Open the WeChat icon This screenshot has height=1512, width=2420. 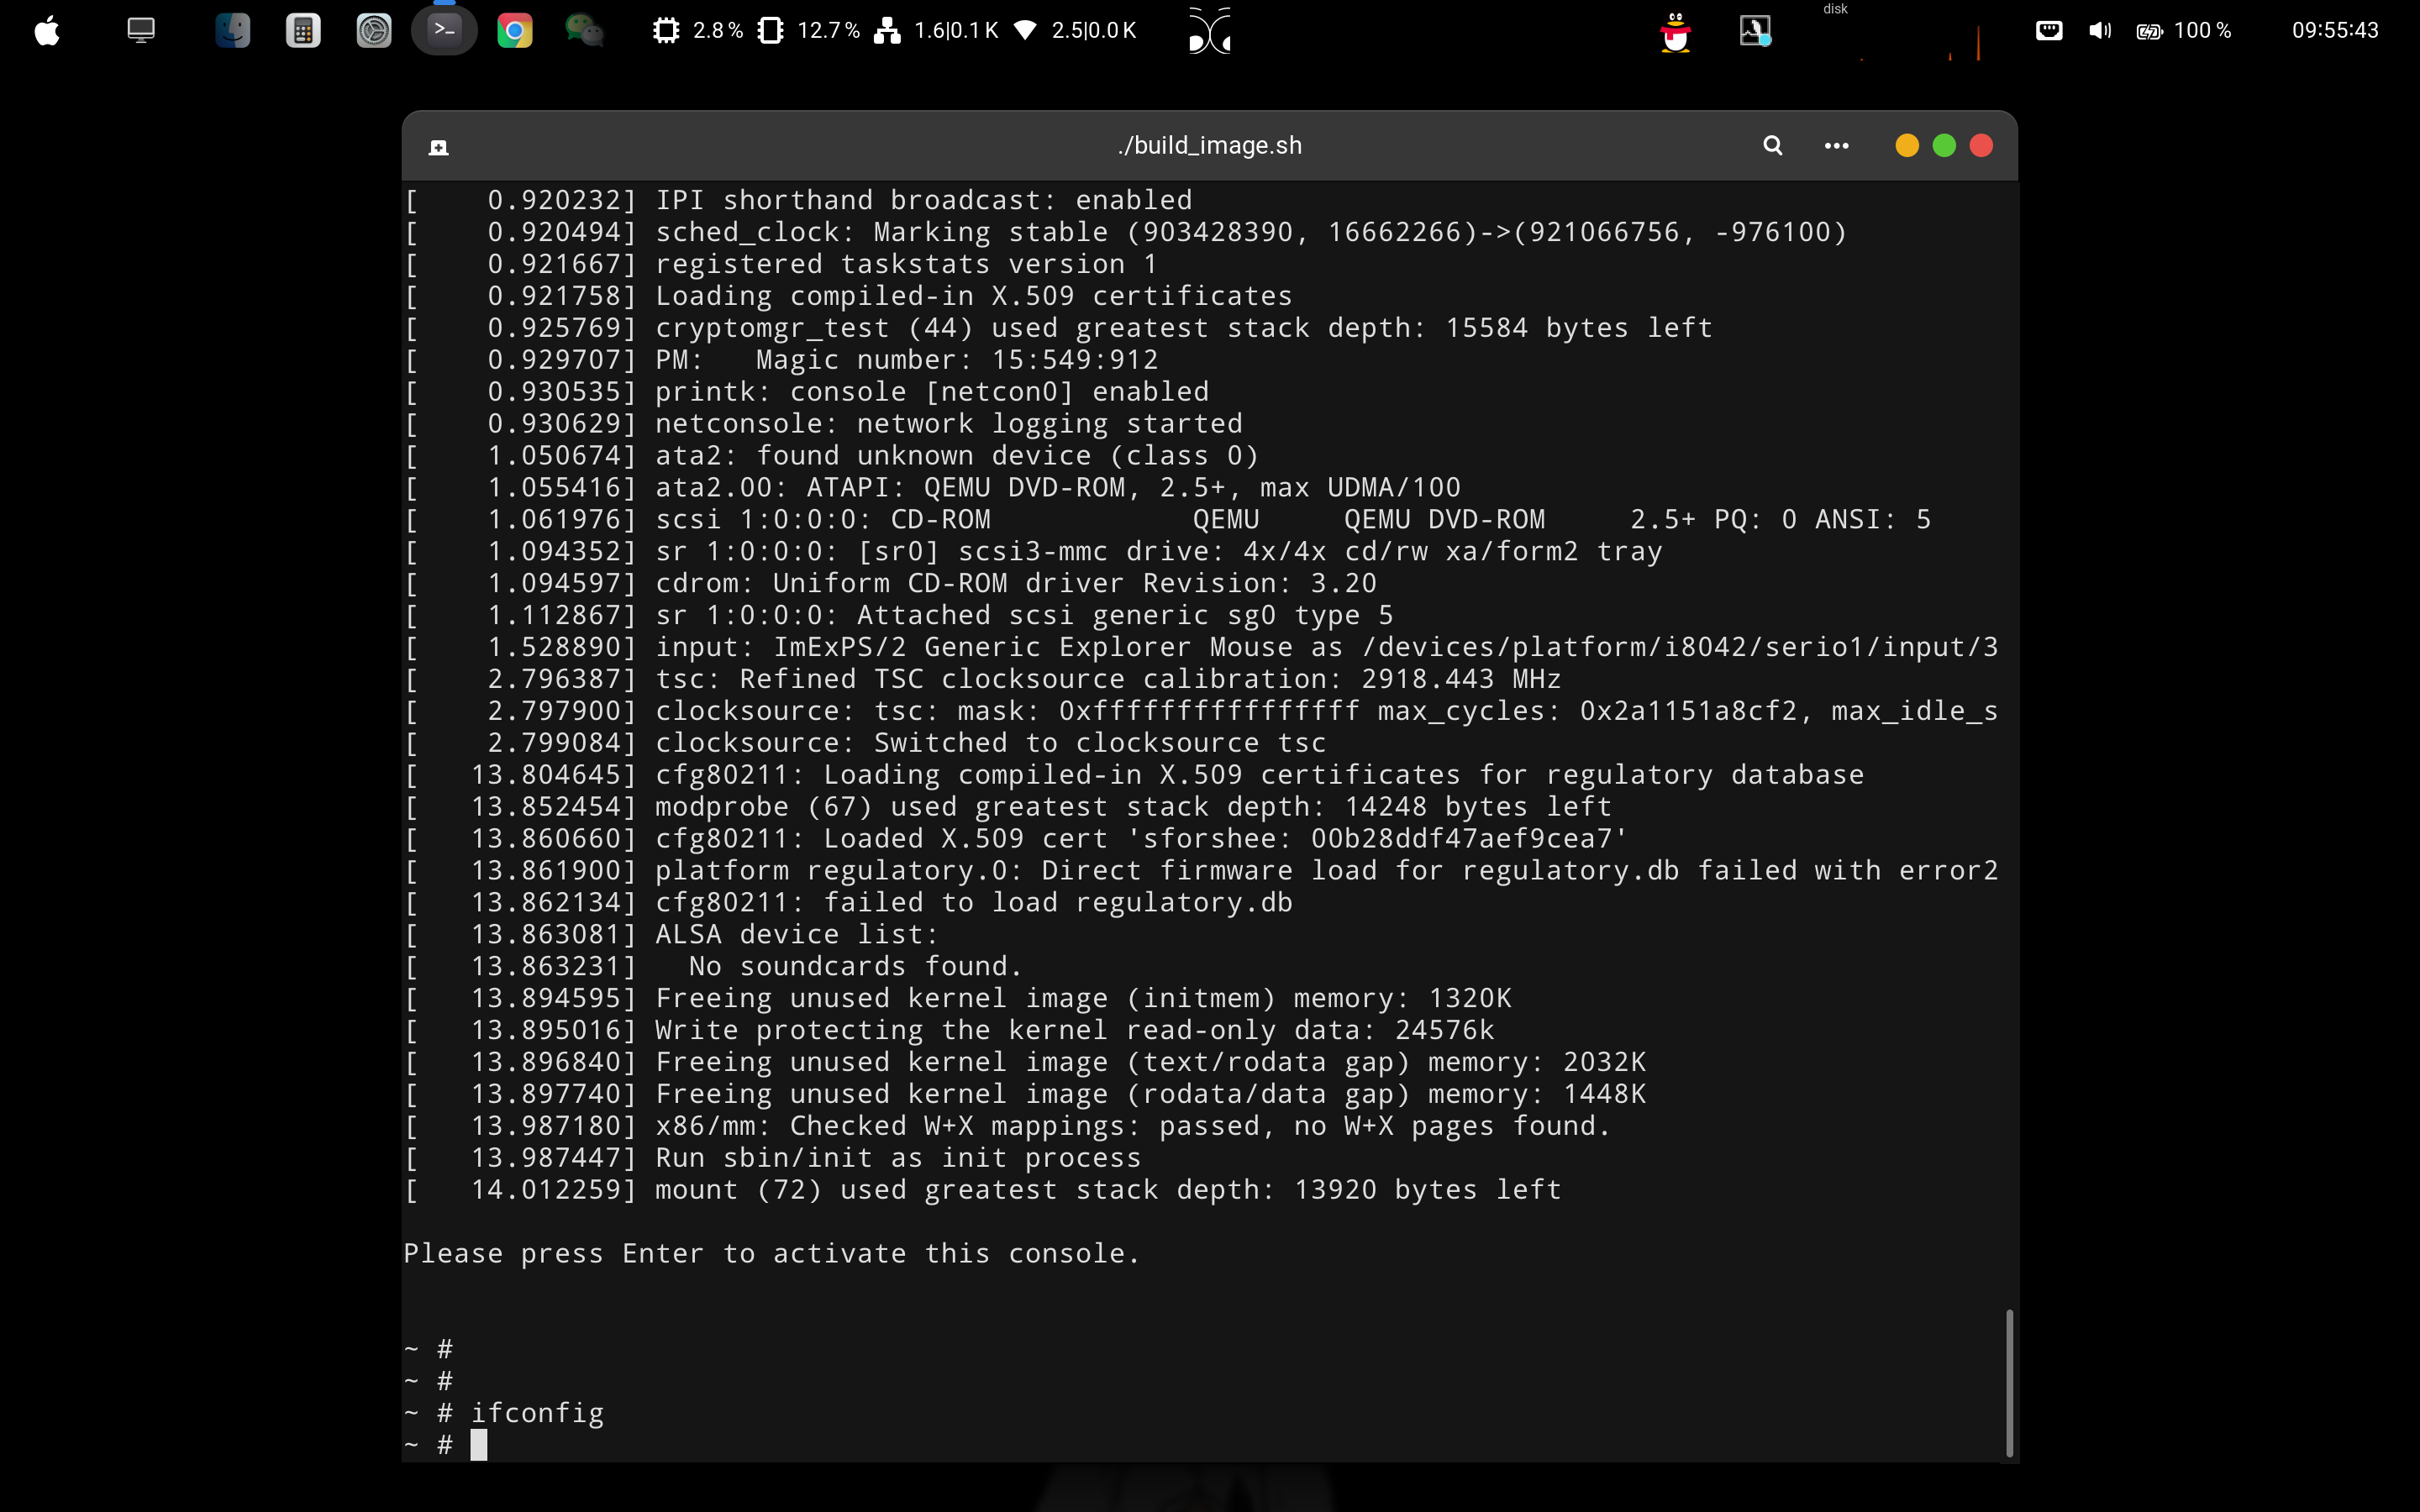click(x=585, y=31)
